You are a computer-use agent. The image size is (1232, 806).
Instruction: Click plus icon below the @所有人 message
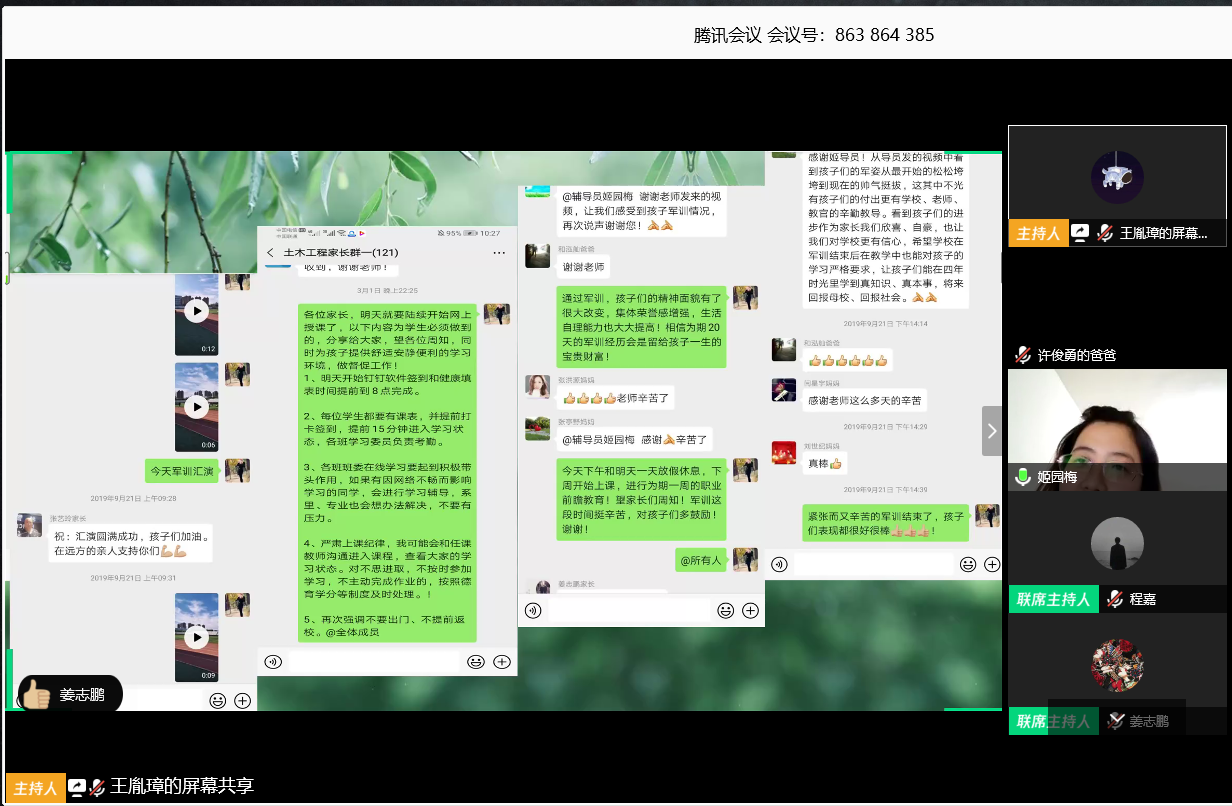(x=750, y=610)
